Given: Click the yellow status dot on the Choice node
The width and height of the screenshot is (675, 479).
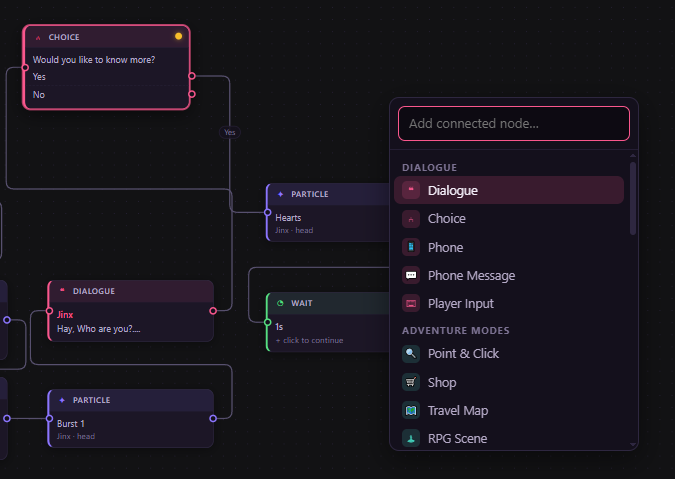Looking at the screenshot, I should (178, 36).
